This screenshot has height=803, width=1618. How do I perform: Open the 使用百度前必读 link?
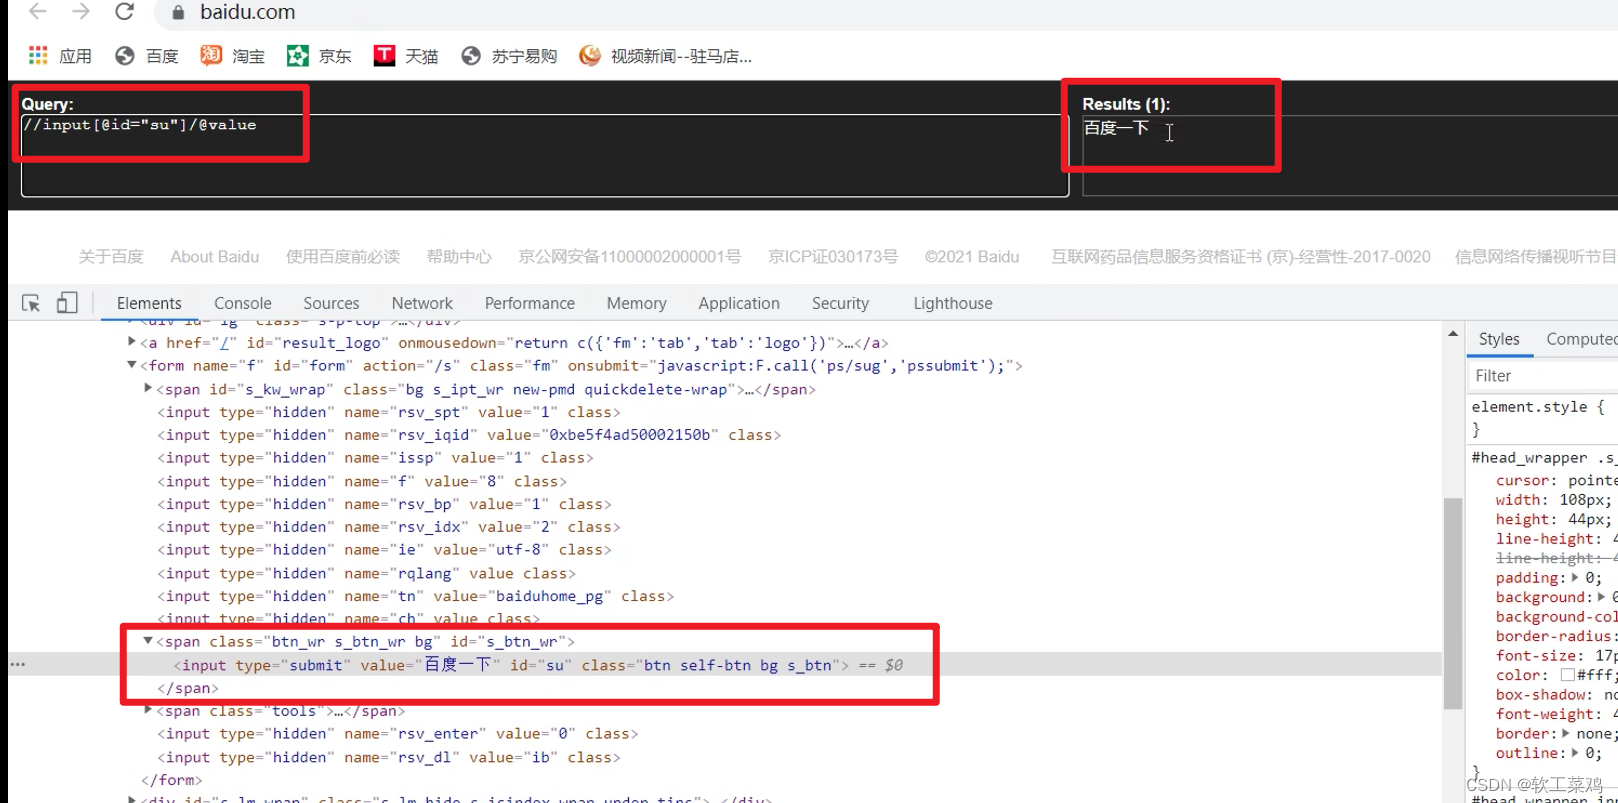click(x=343, y=257)
